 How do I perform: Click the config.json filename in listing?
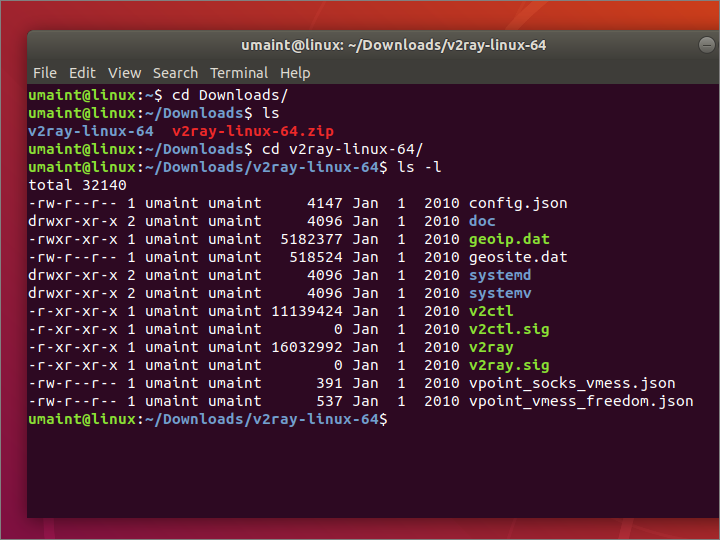click(517, 203)
